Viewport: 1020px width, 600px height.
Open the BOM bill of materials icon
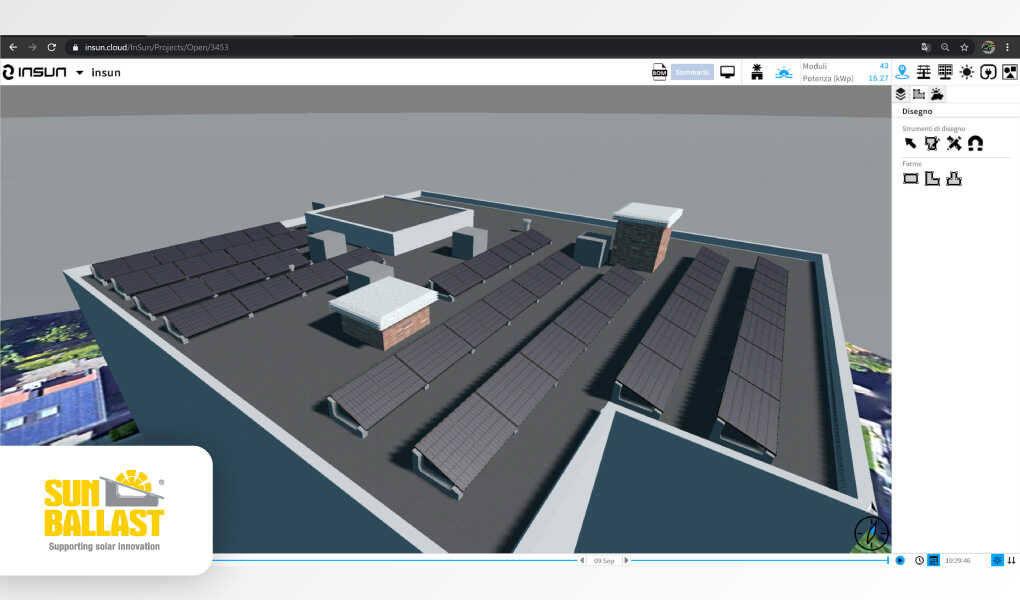point(659,72)
